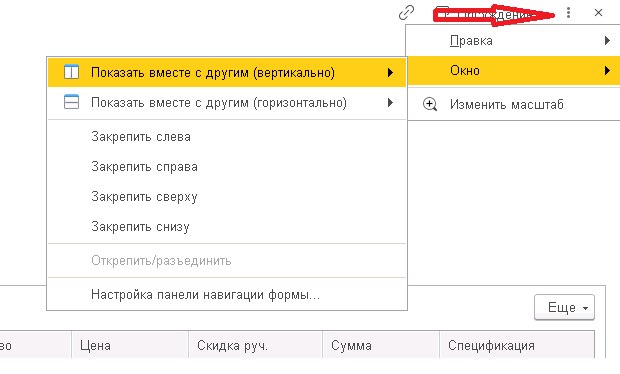Choose Закрепить слева

(x=227, y=137)
